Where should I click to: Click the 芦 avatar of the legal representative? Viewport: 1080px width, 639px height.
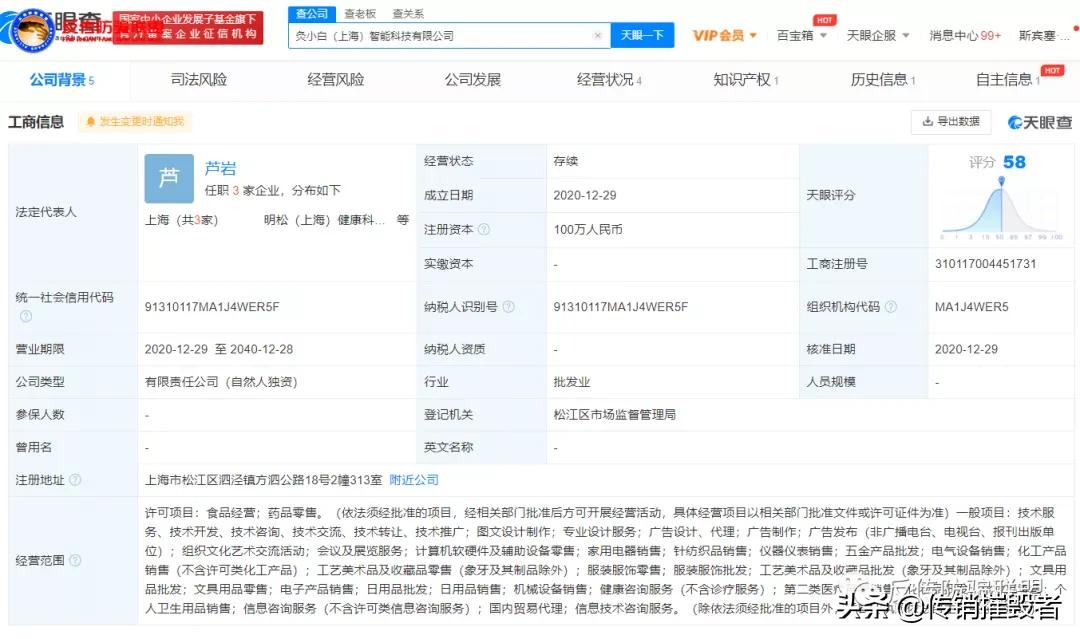click(168, 178)
